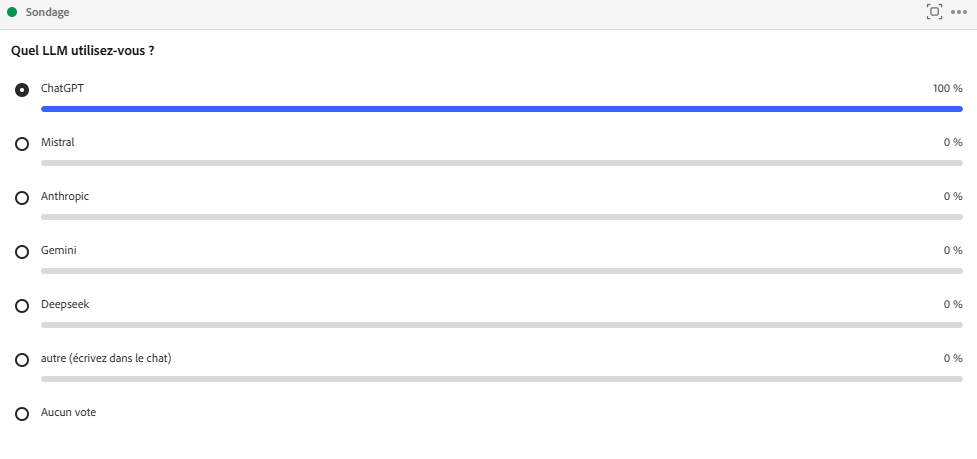
Task: Select the Anthropic radio button
Action: [22, 198]
